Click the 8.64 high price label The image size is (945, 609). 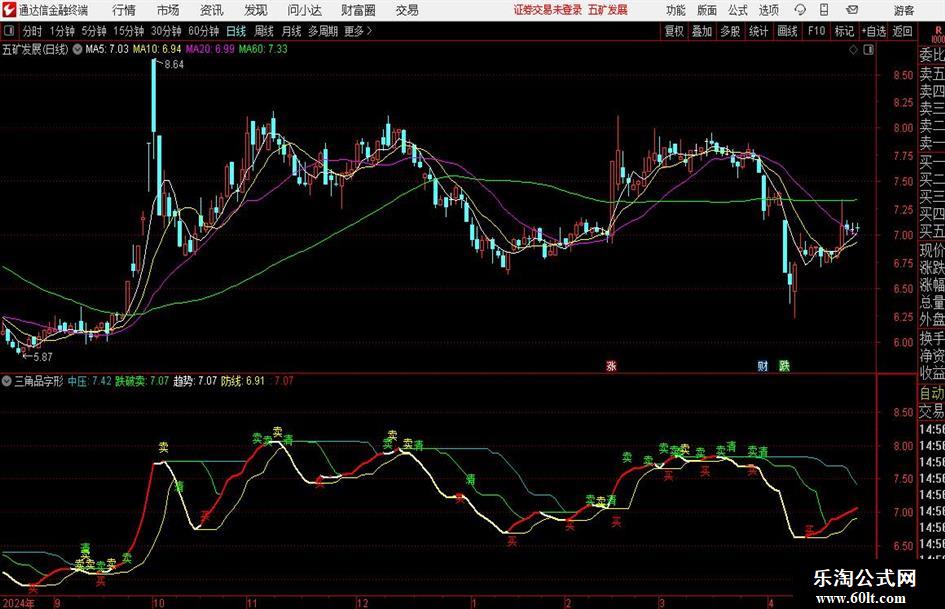pyautogui.click(x=174, y=65)
